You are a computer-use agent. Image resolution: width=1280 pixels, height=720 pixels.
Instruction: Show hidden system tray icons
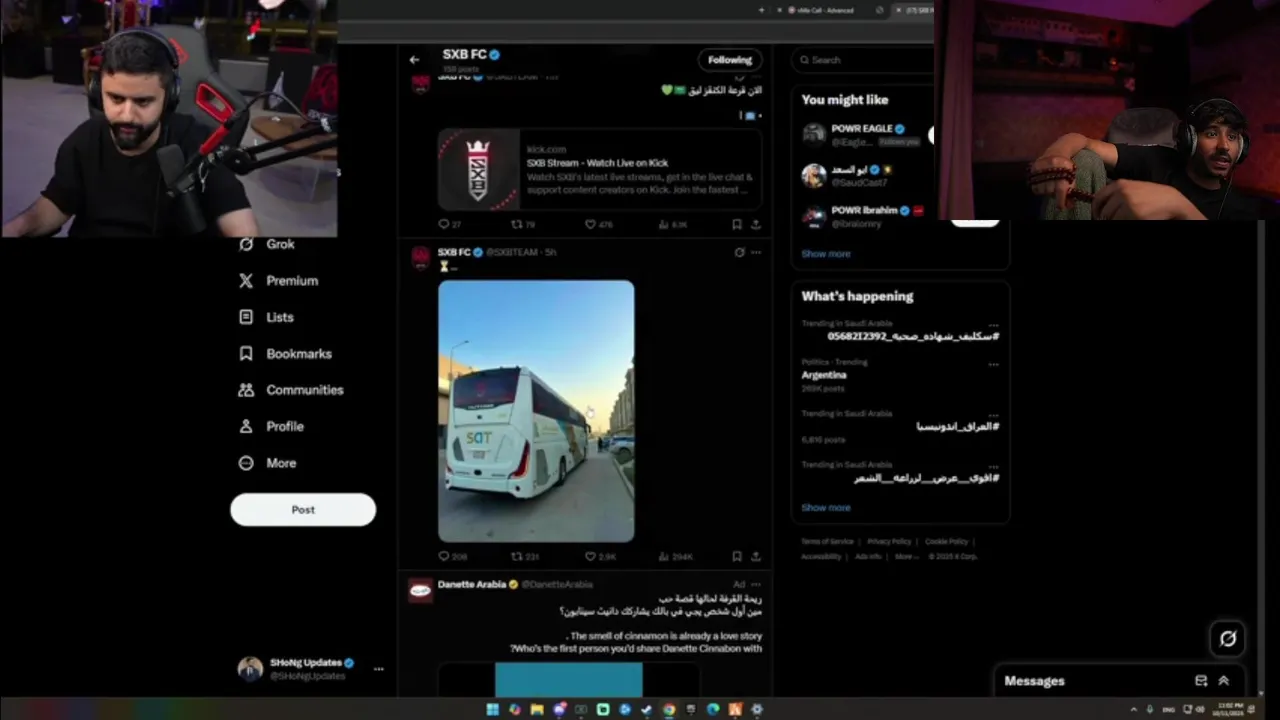pos(1133,710)
